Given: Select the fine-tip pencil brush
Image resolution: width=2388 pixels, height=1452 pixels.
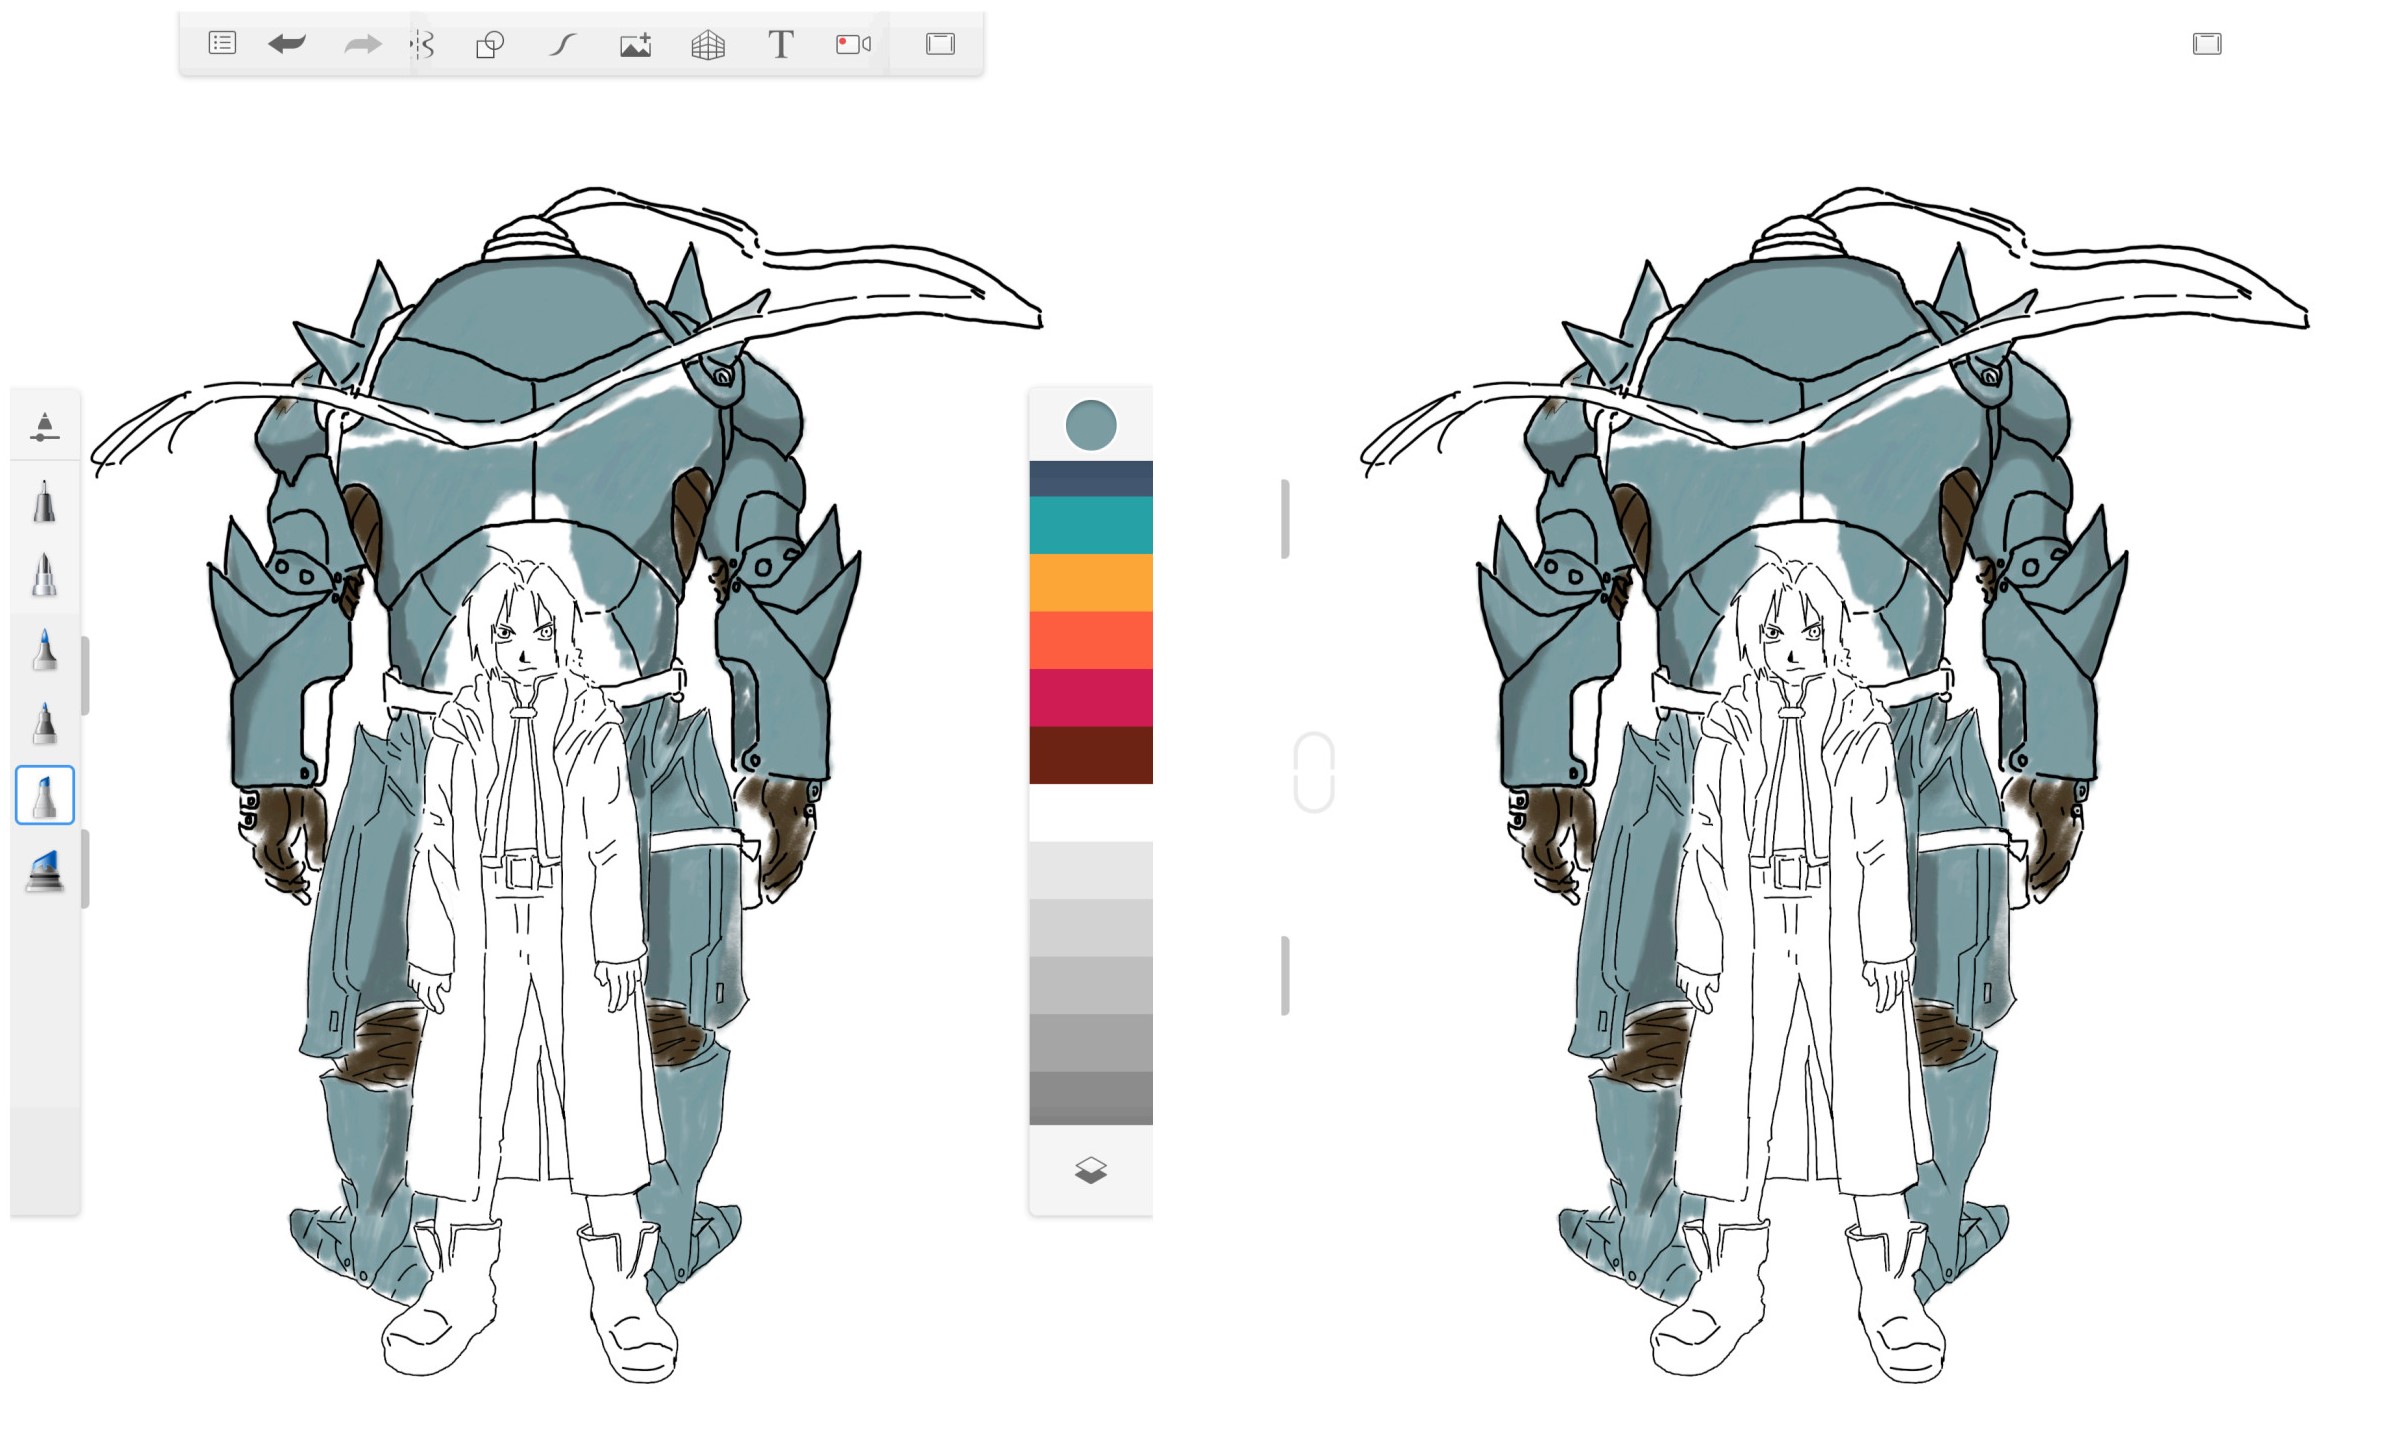Looking at the screenshot, I should [x=44, y=502].
